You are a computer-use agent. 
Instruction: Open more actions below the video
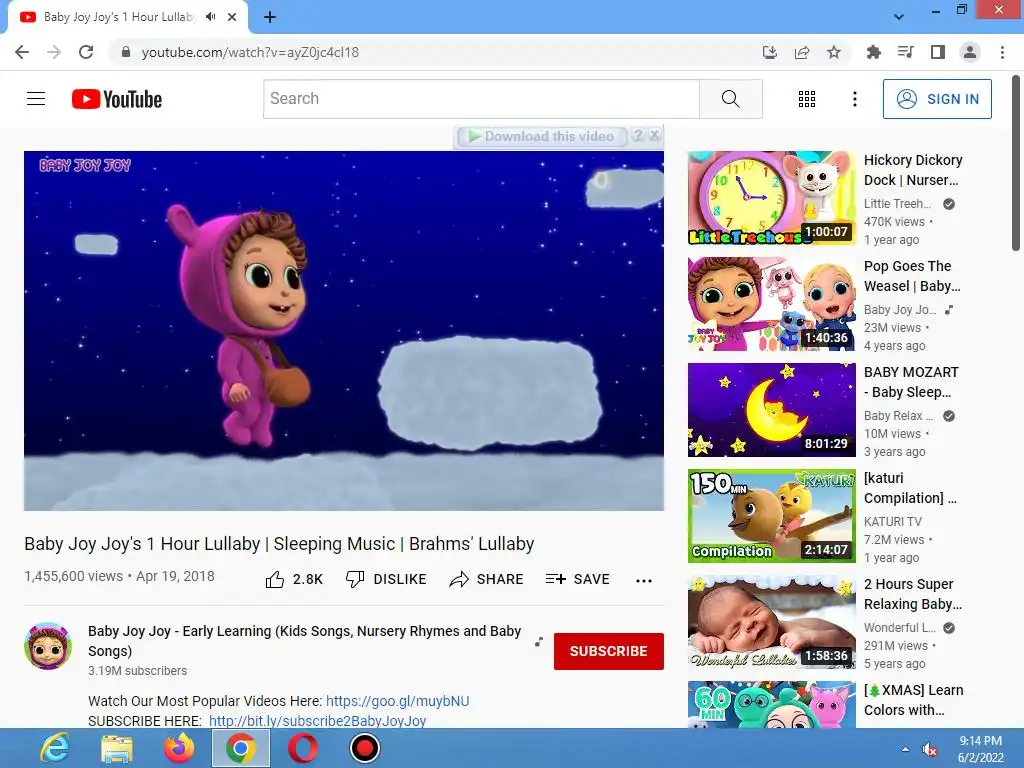pyautogui.click(x=644, y=581)
